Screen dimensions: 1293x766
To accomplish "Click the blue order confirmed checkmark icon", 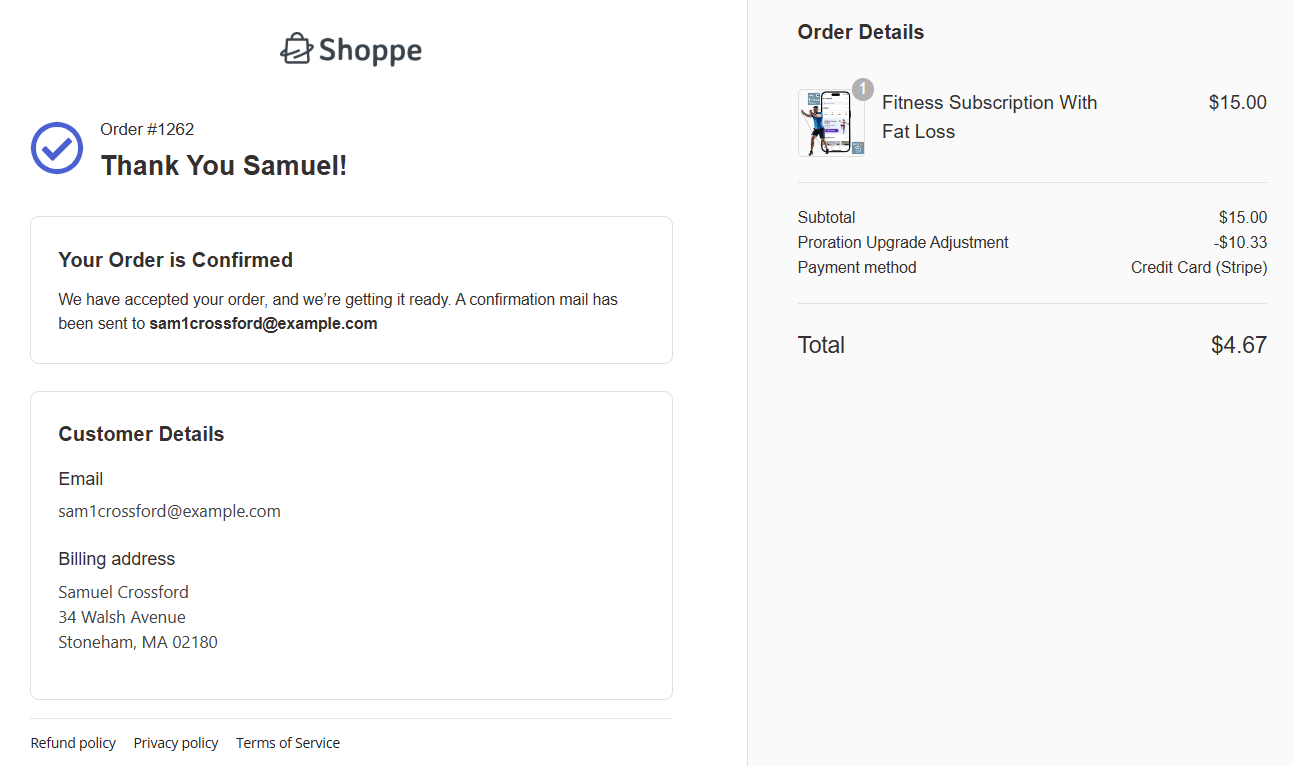I will tap(57, 148).
